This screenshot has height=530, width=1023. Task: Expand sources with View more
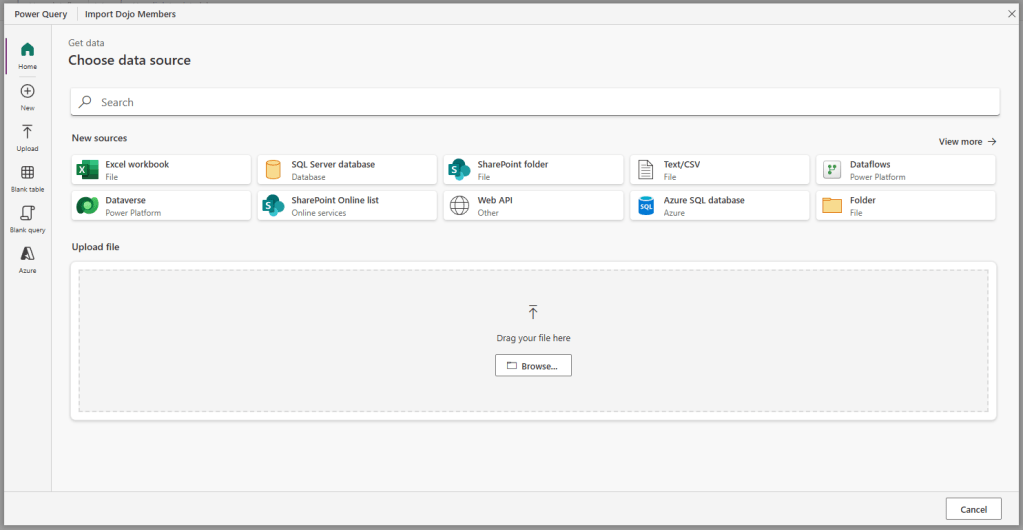pyautogui.click(x=966, y=142)
